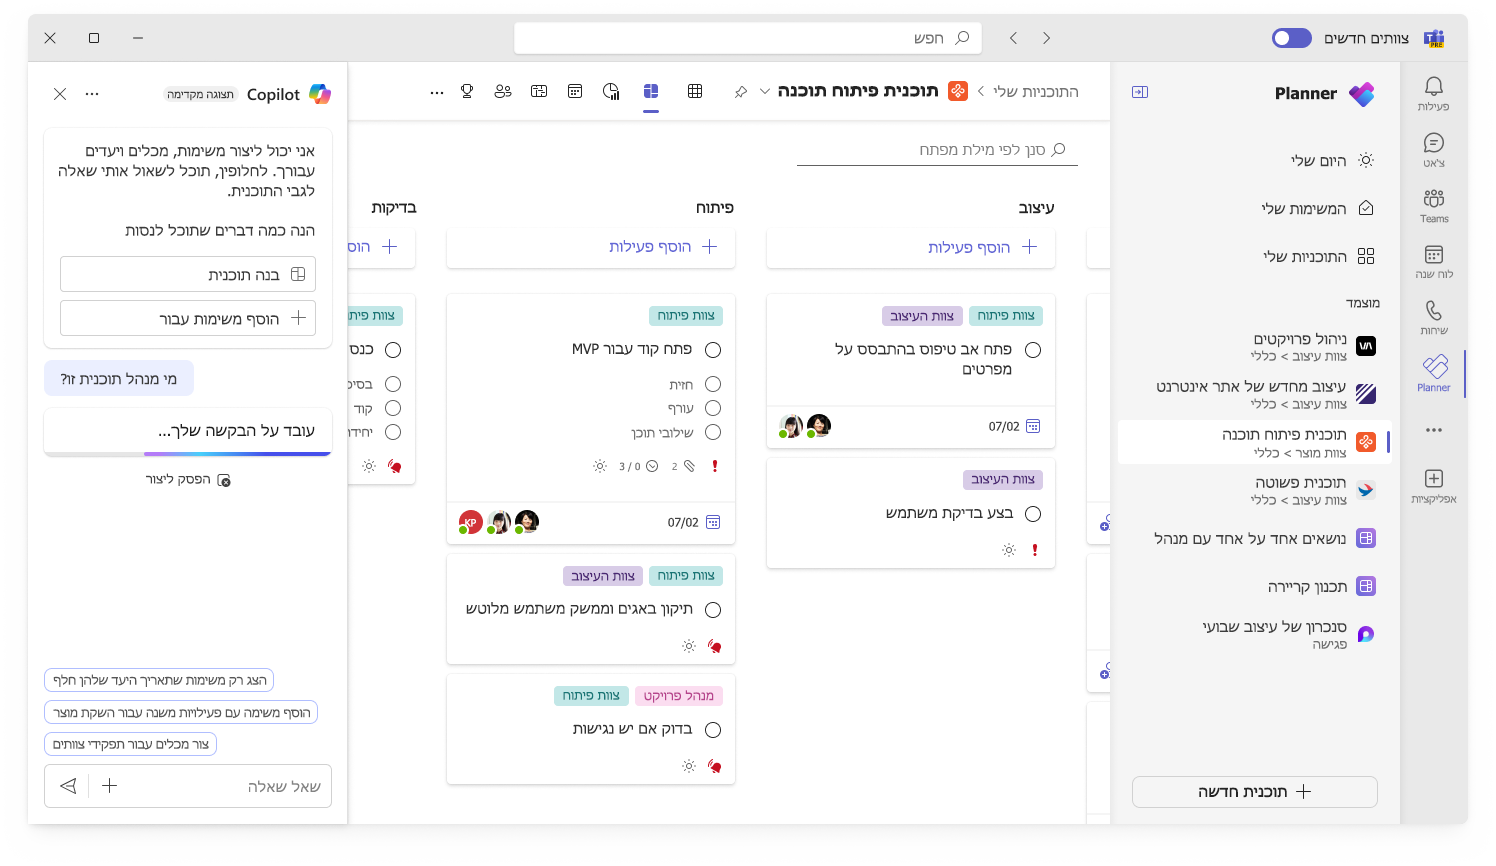Viewport: 1496px width, 866px height.
Task: Open plan name dropdown chevron
Action: click(x=765, y=92)
